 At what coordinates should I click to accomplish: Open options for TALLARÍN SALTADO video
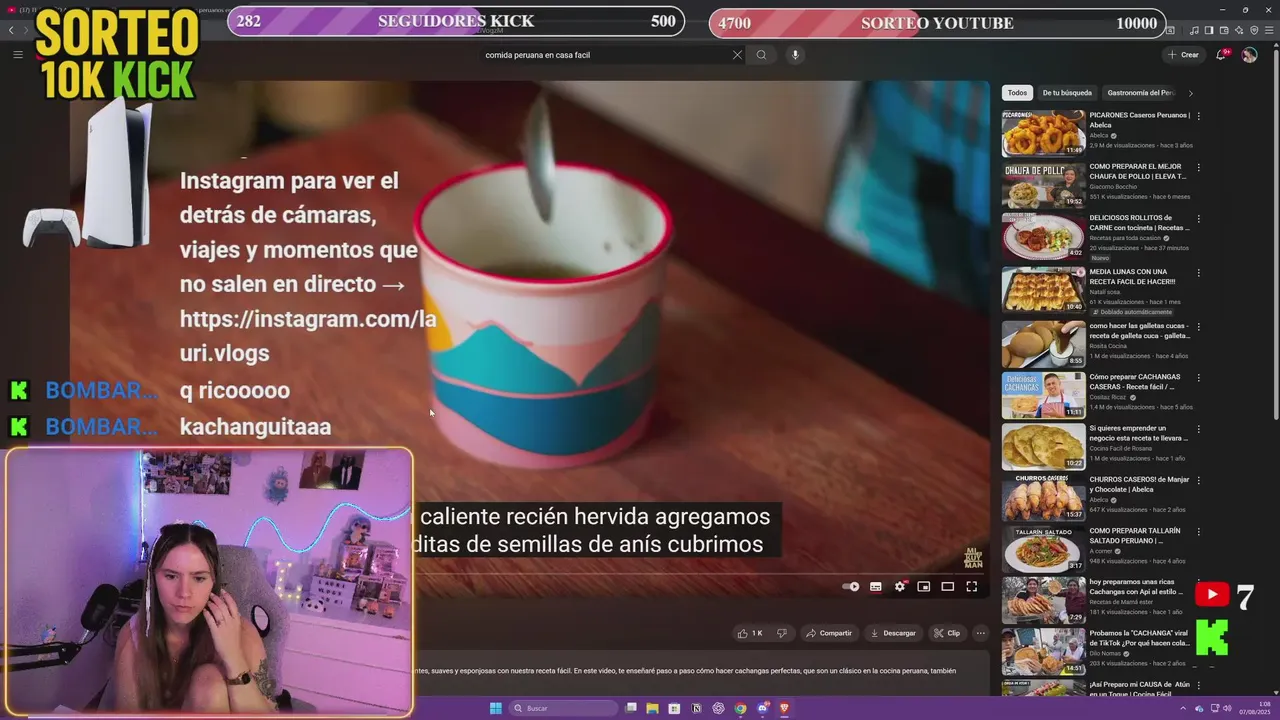pyautogui.click(x=1198, y=532)
